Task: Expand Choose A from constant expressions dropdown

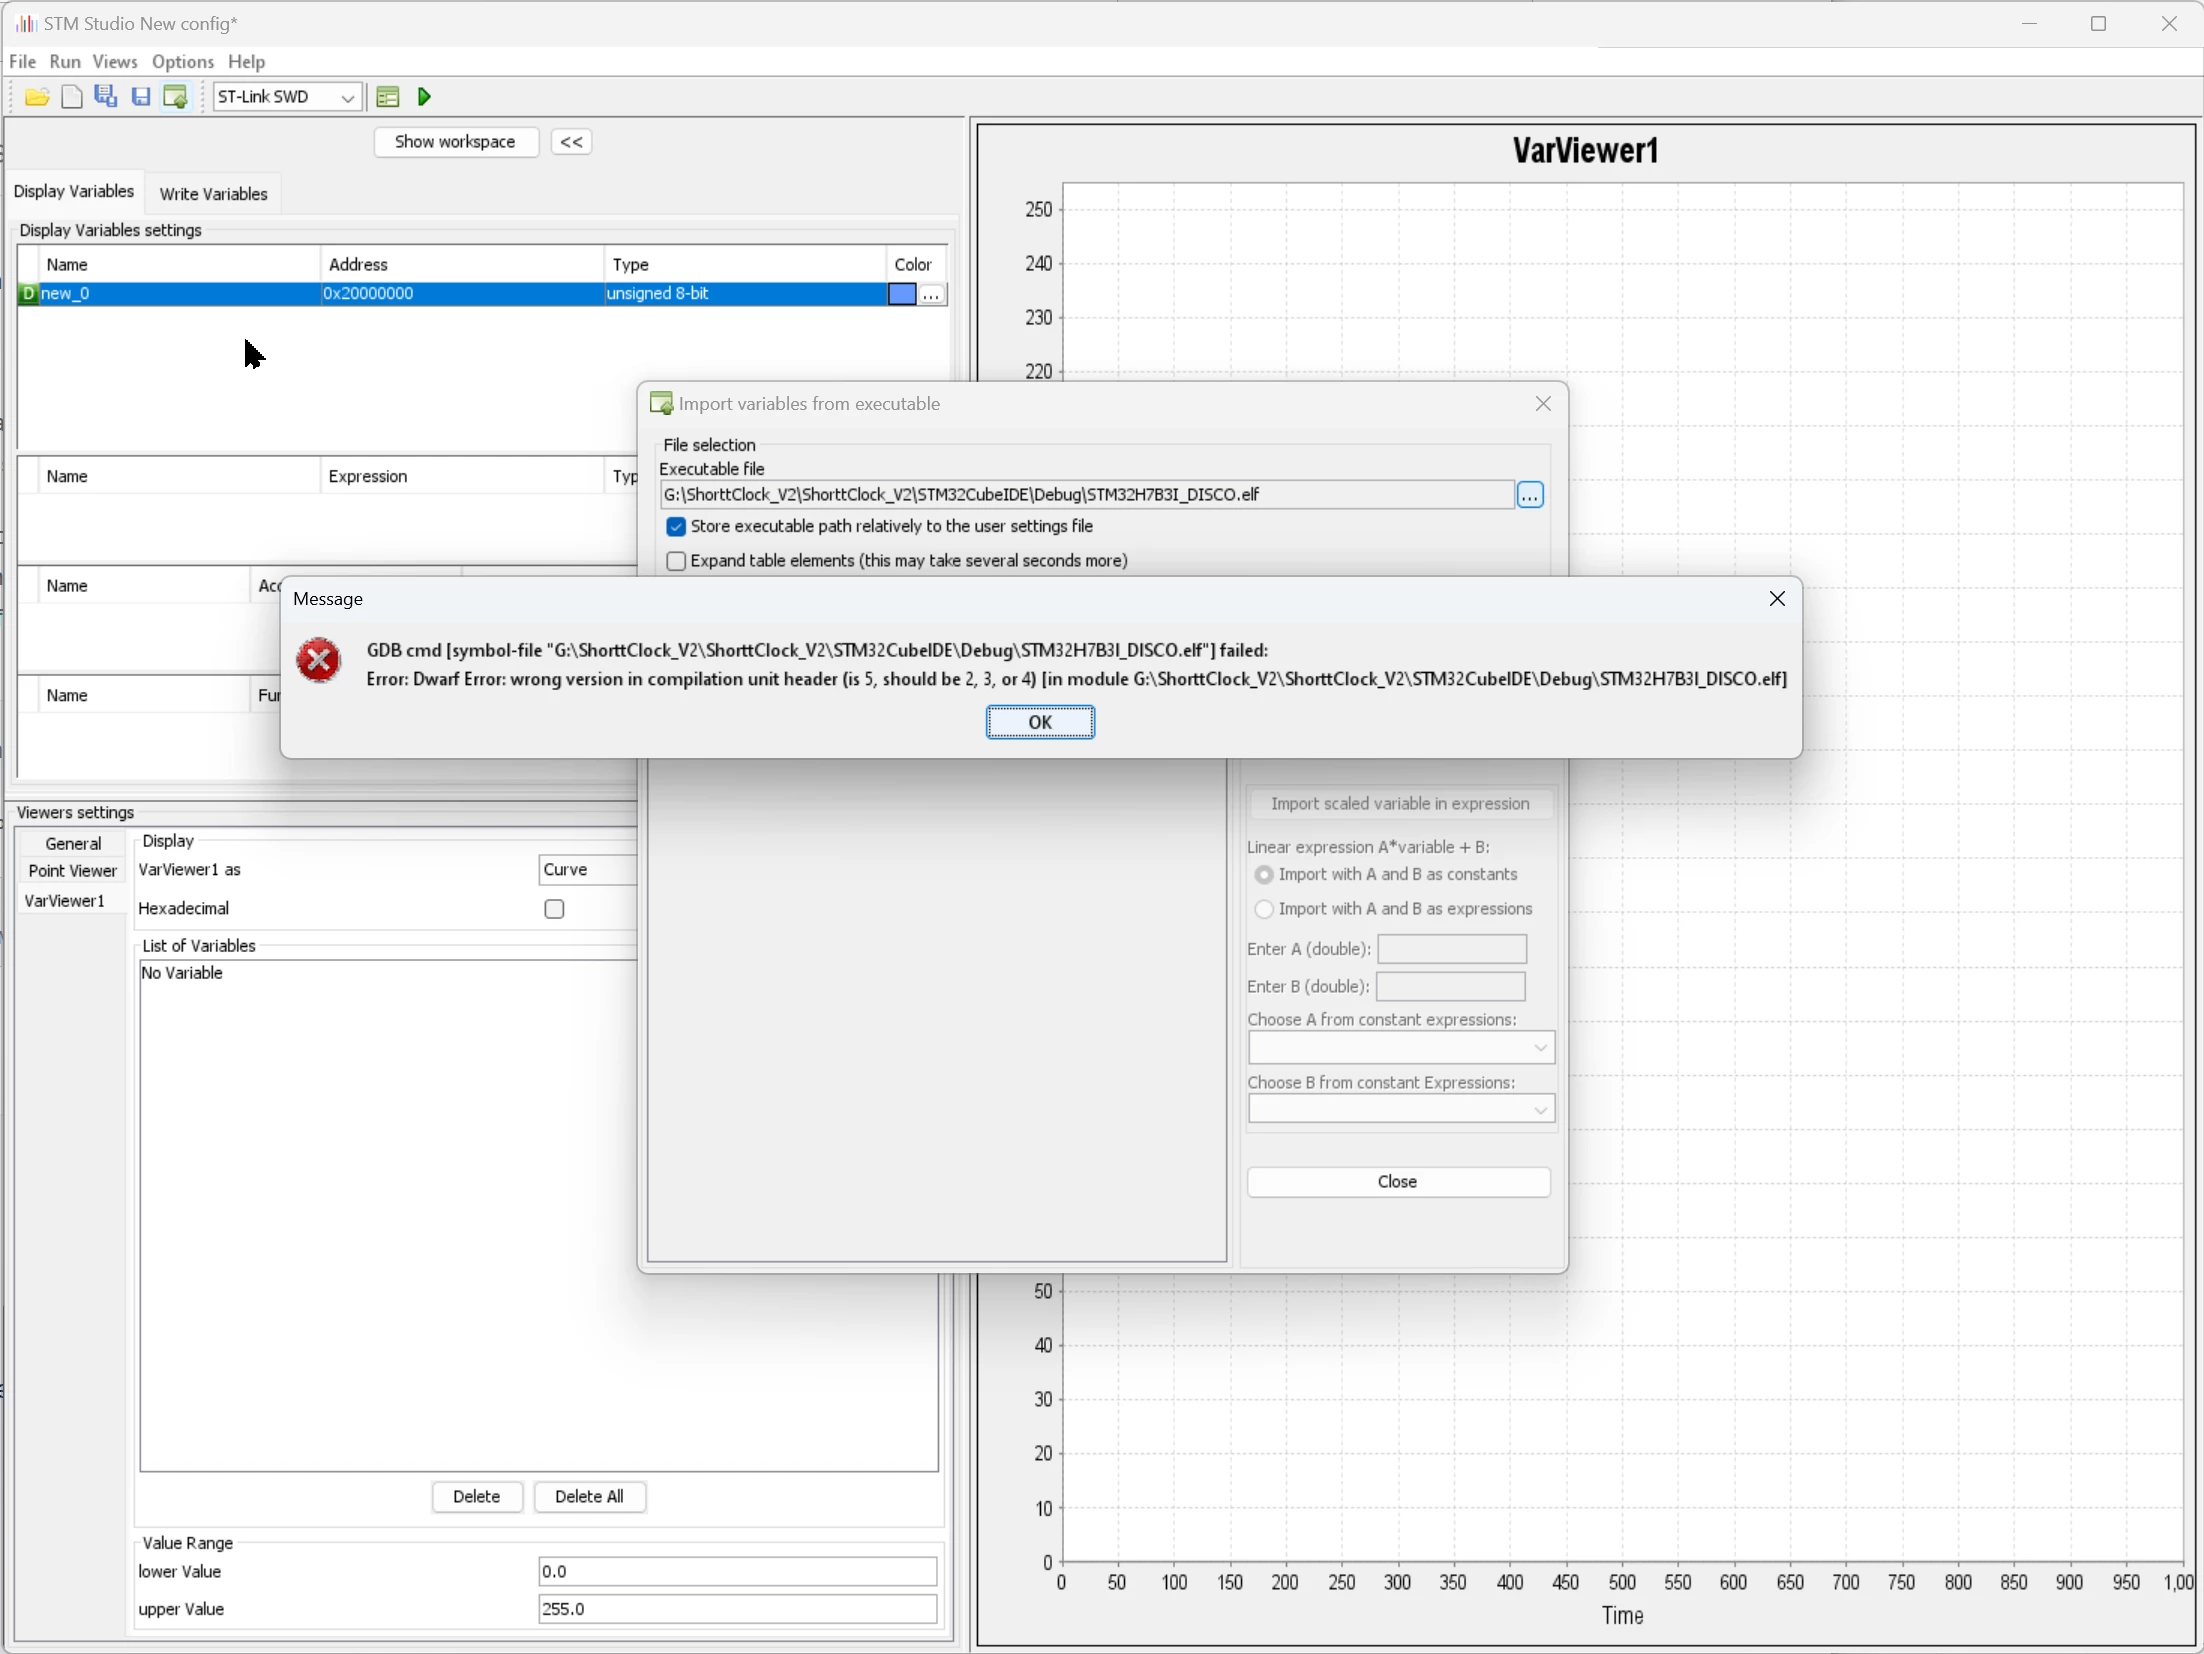Action: coord(1401,1047)
